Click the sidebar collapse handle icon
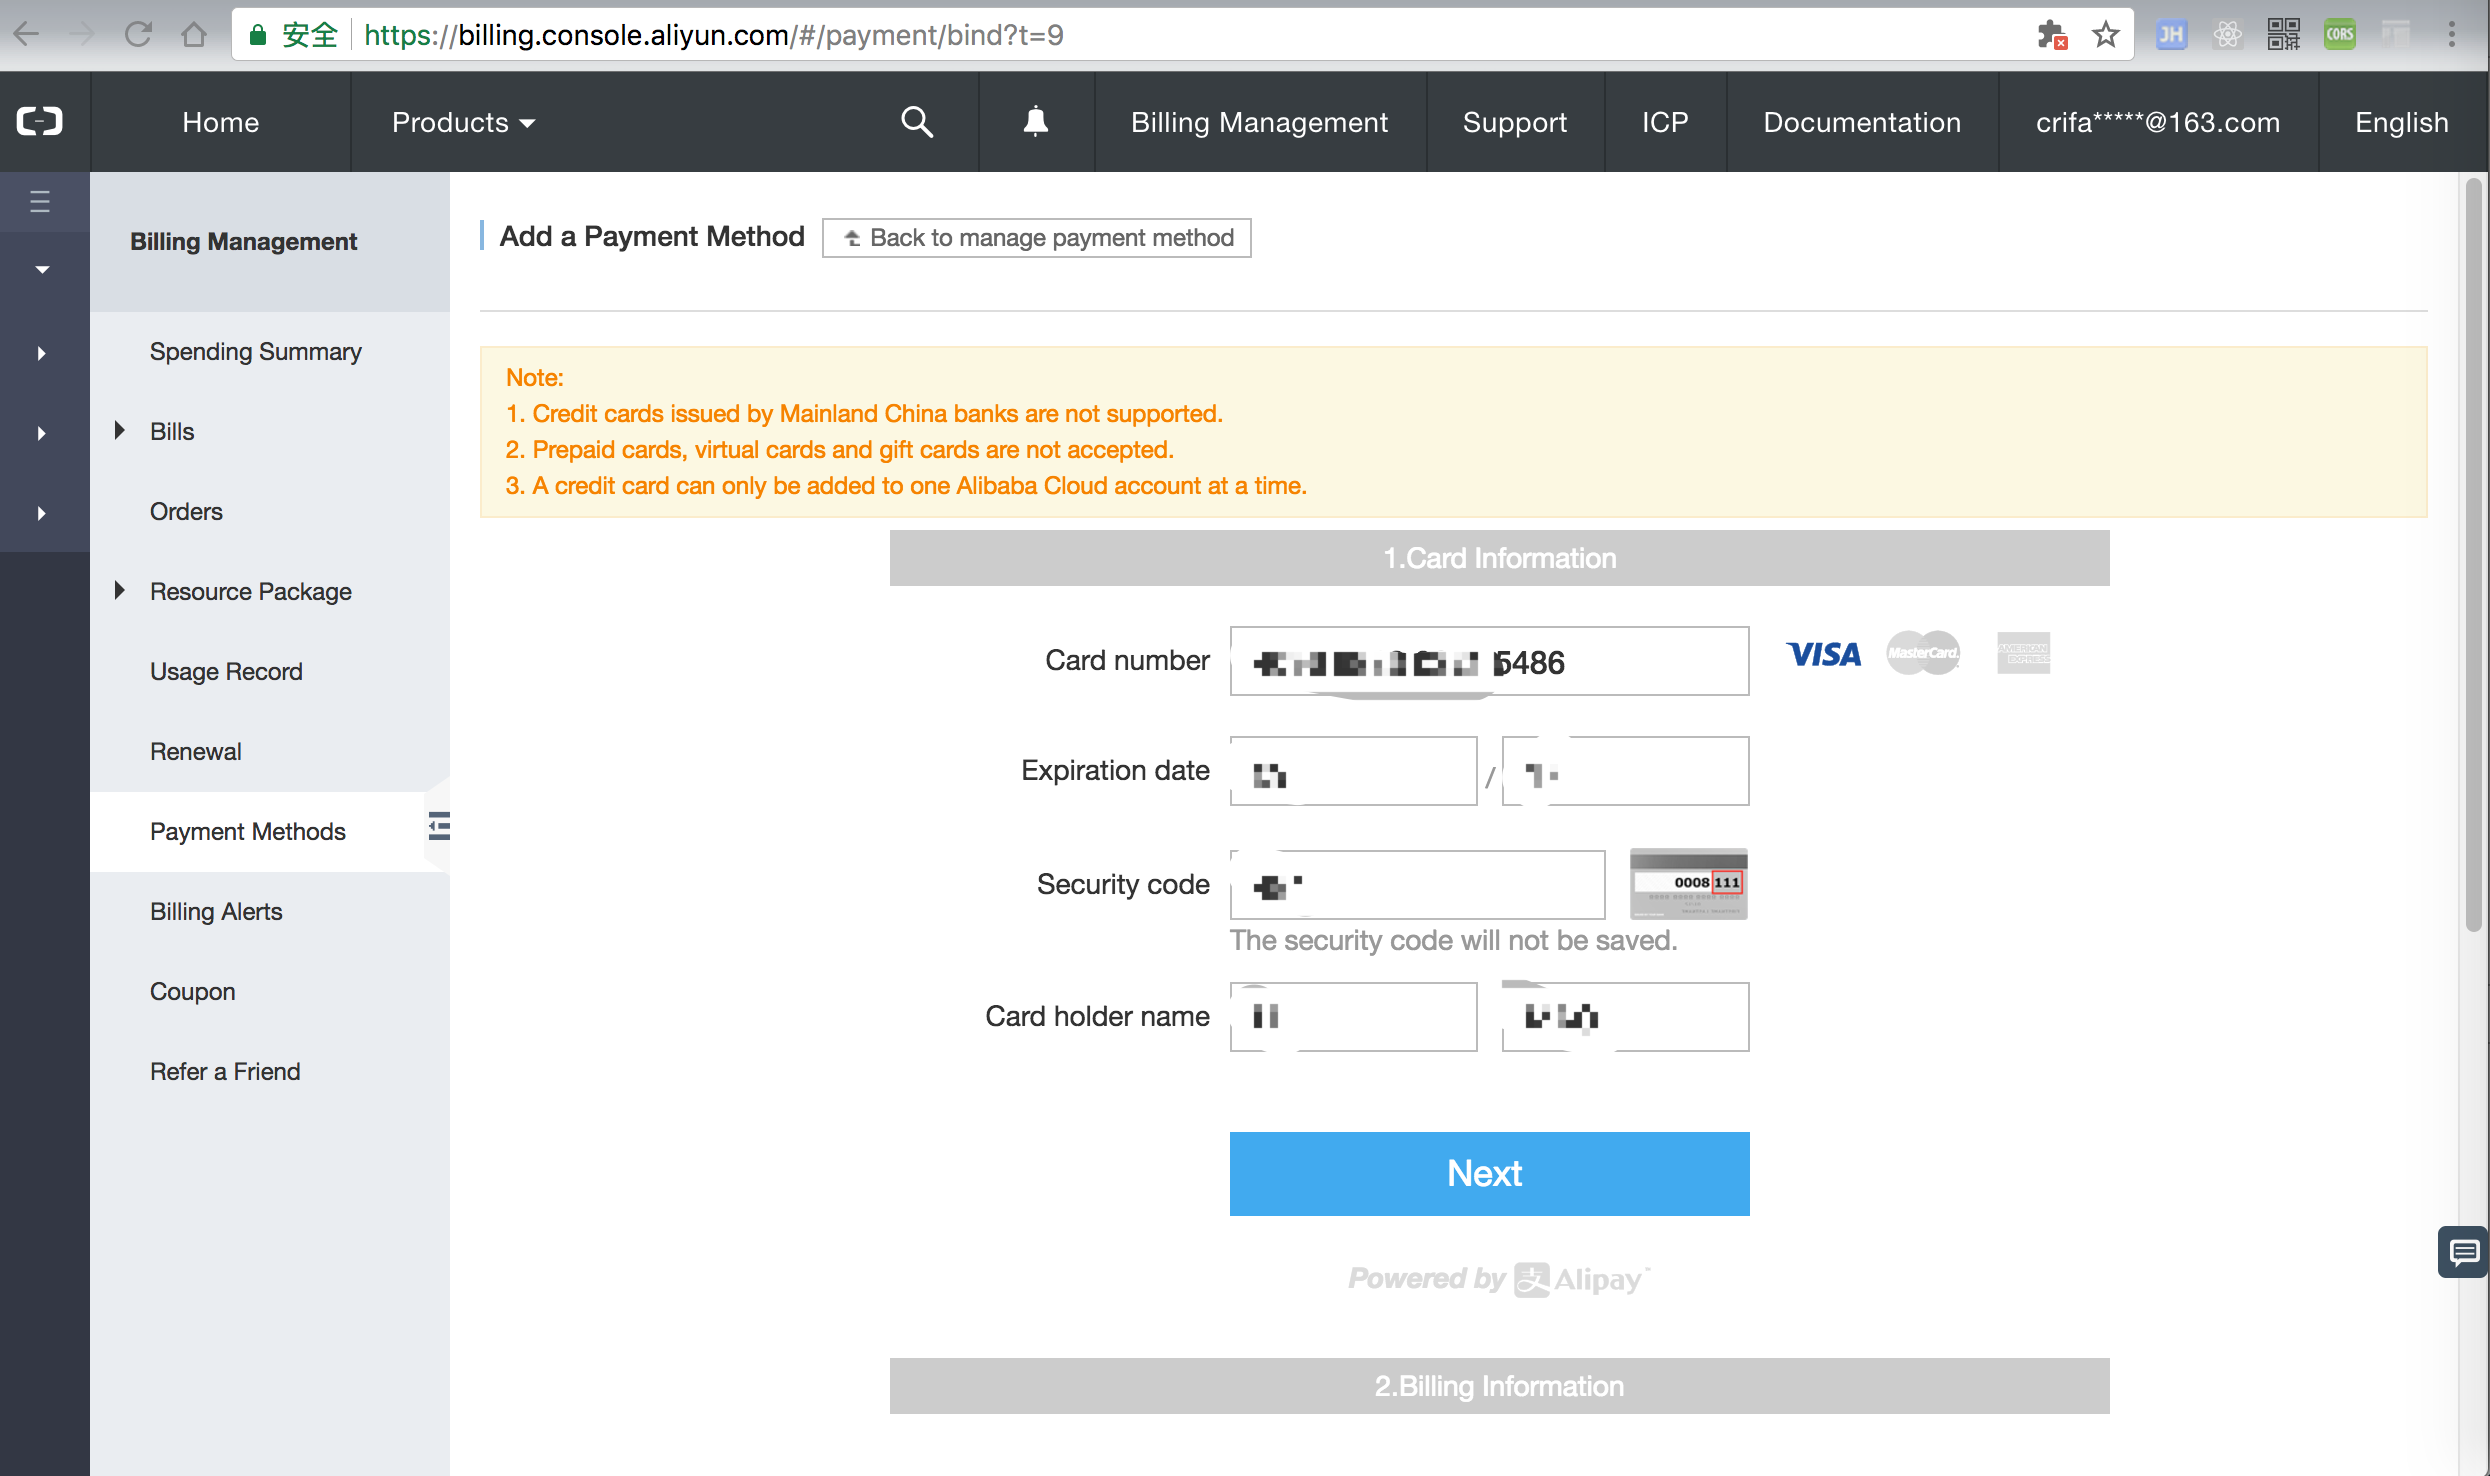2490x1476 pixels. point(439,826)
